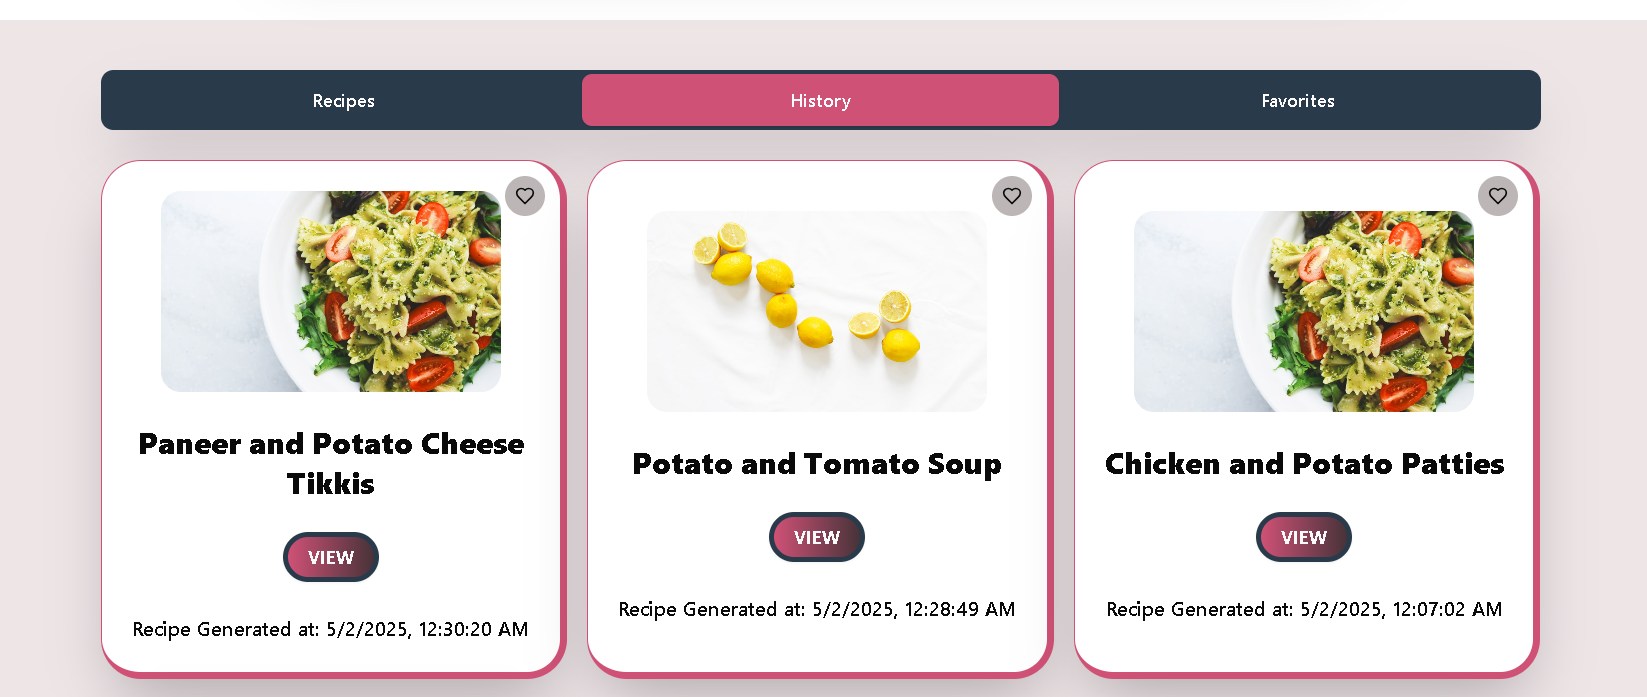The width and height of the screenshot is (1647, 697).
Task: Click the Potato and Tomato Soup title
Action: click(817, 464)
